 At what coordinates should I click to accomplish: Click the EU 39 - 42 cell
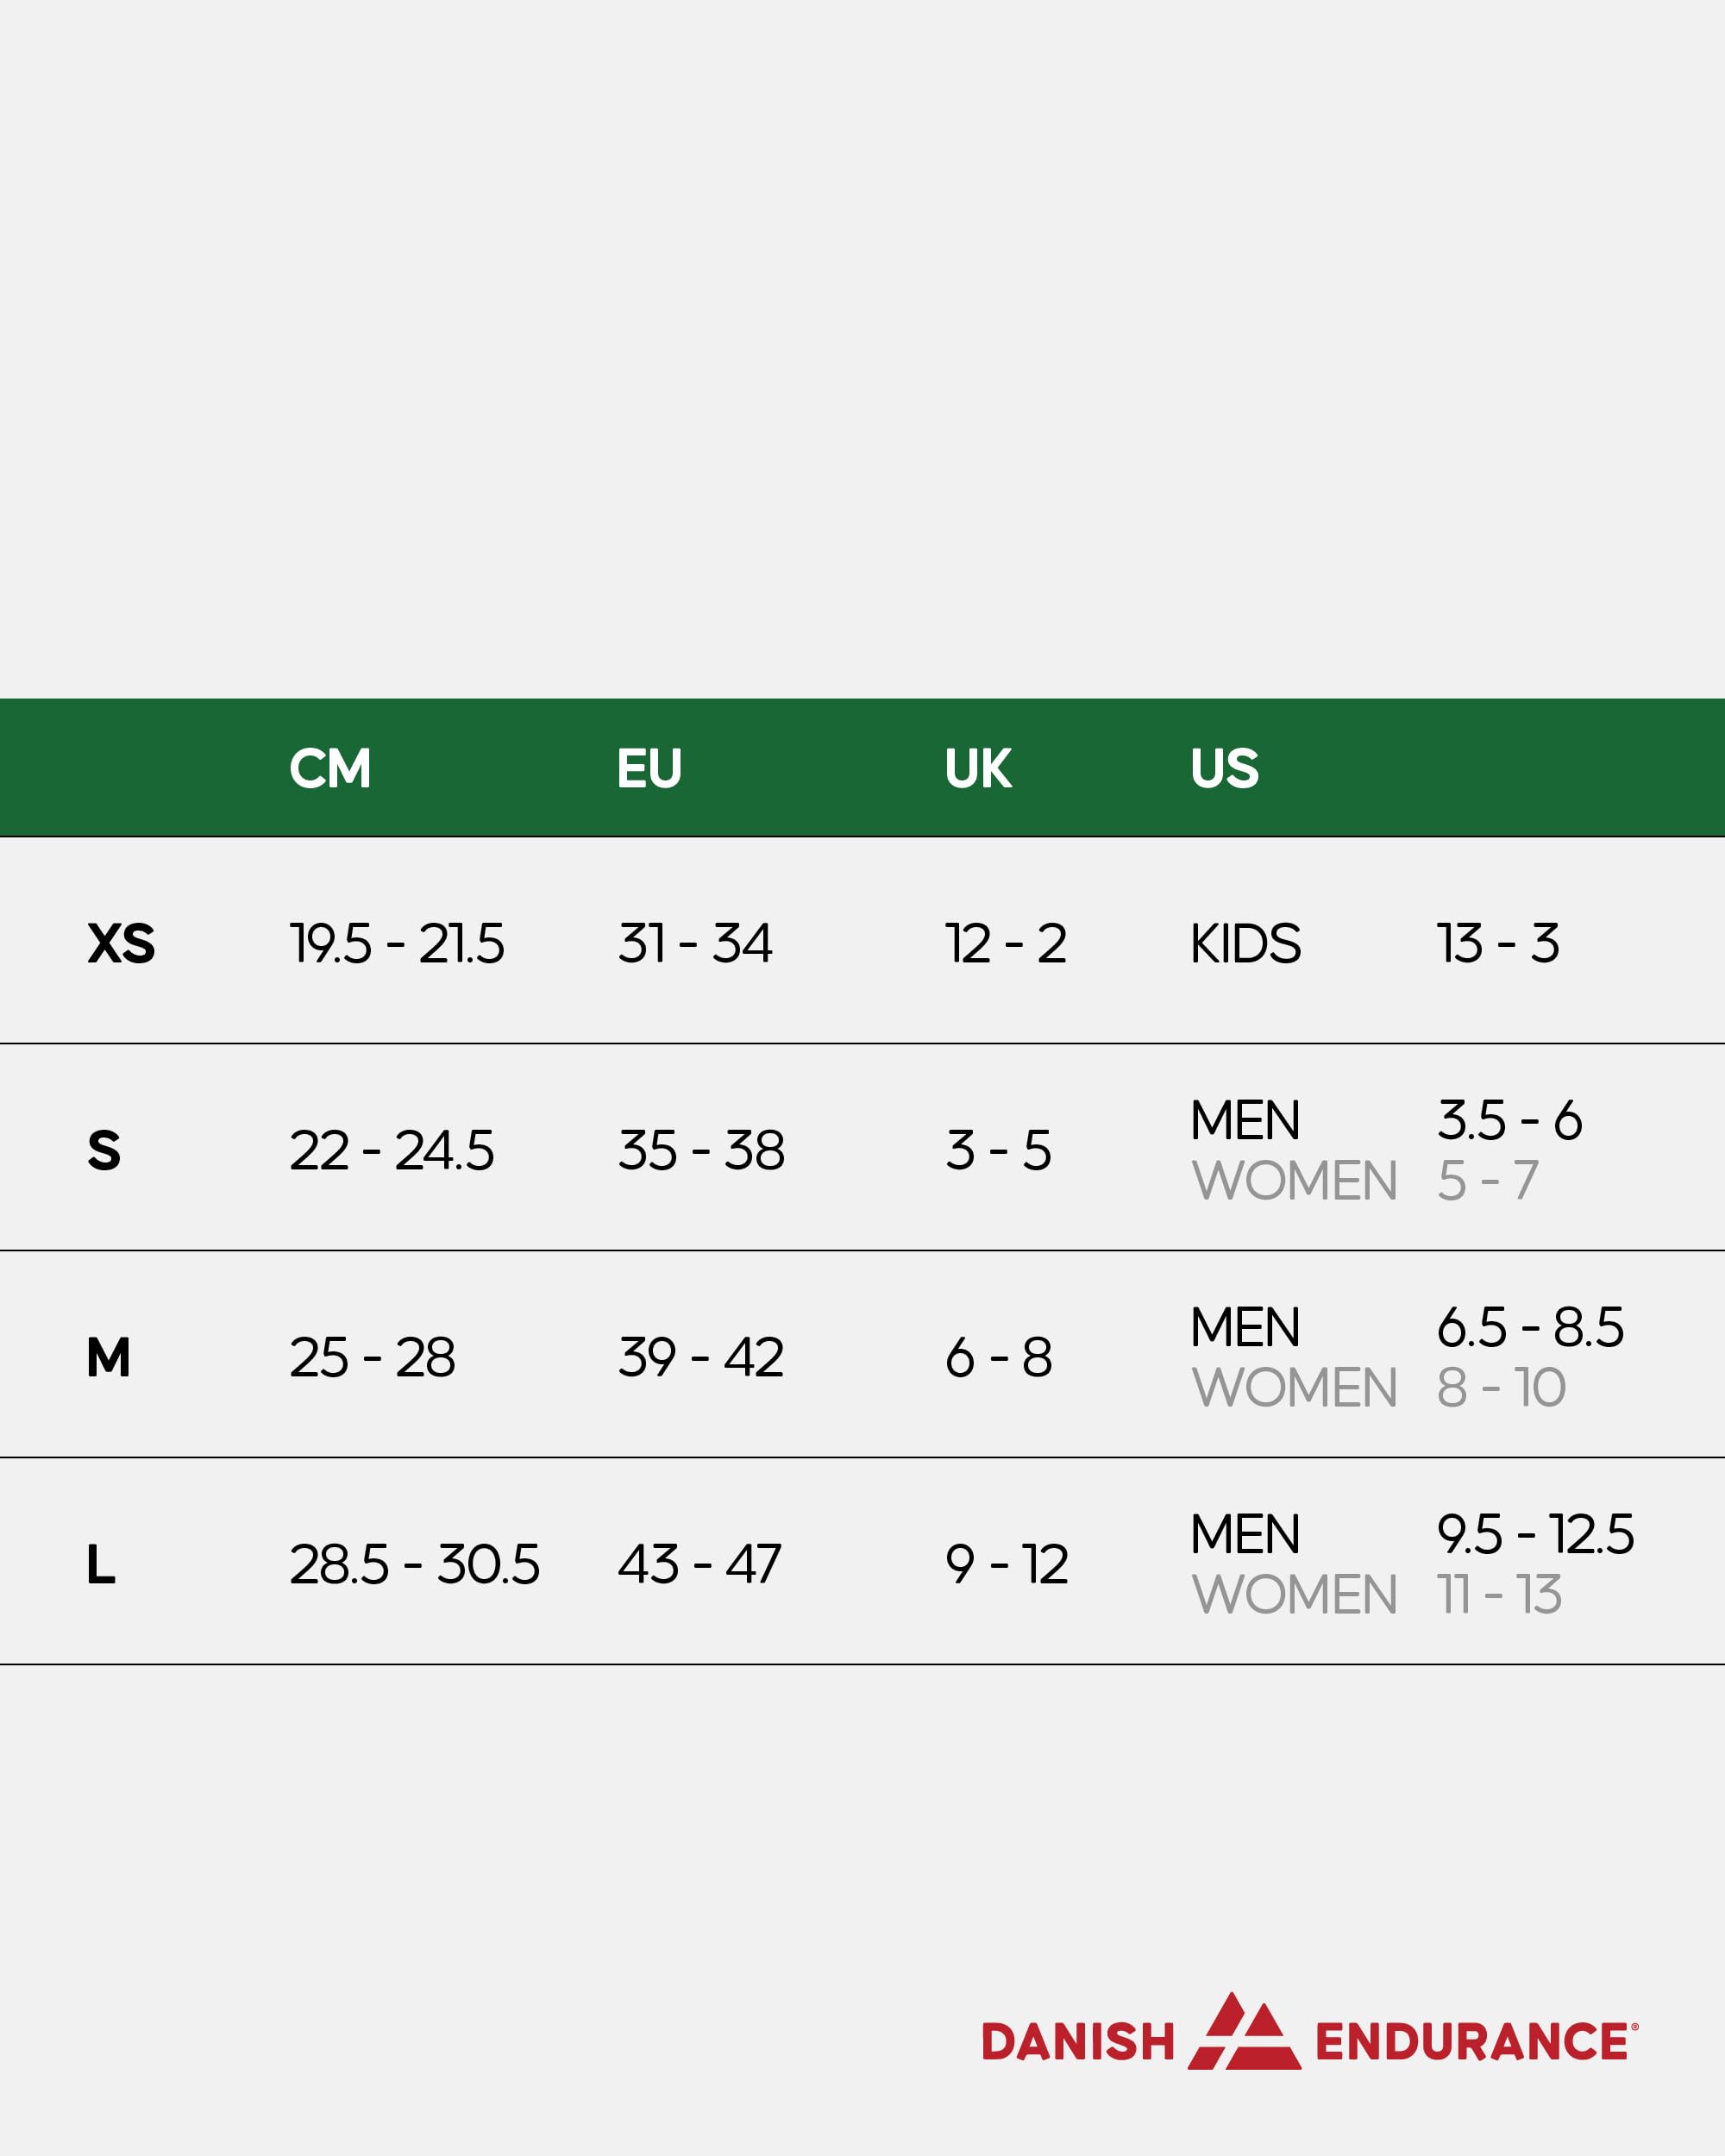point(700,1358)
